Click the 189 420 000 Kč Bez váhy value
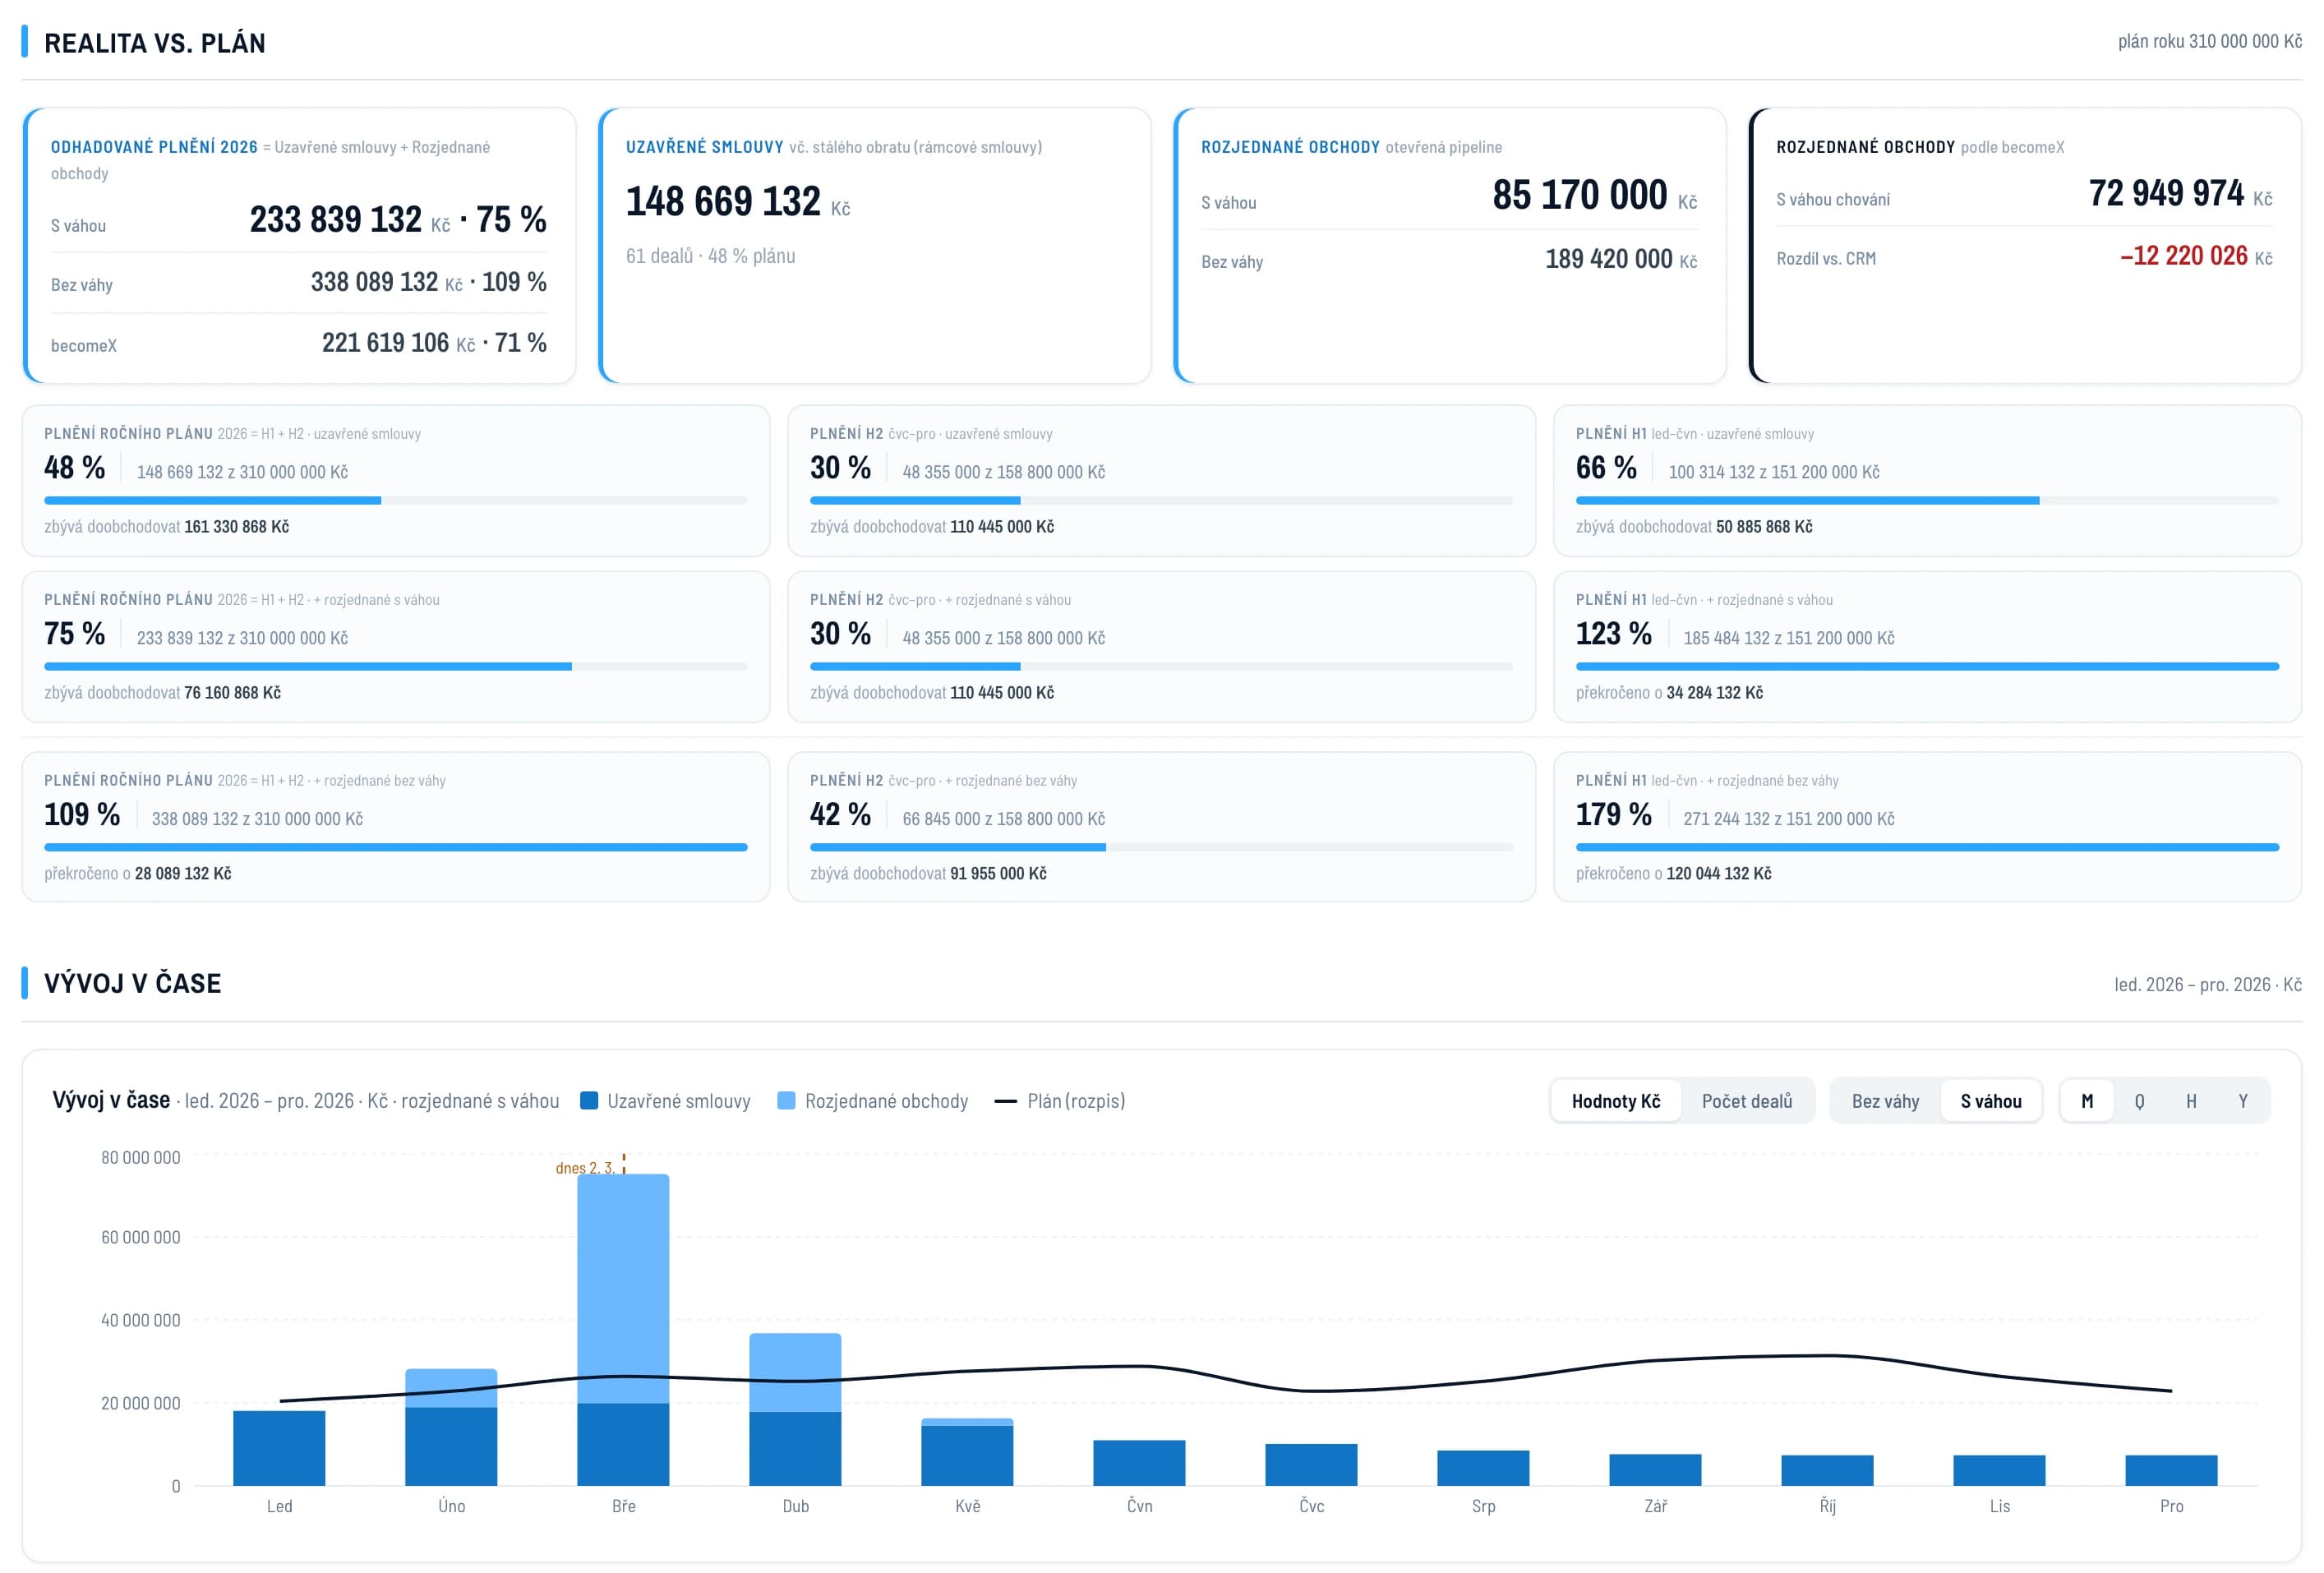 click(x=1620, y=259)
